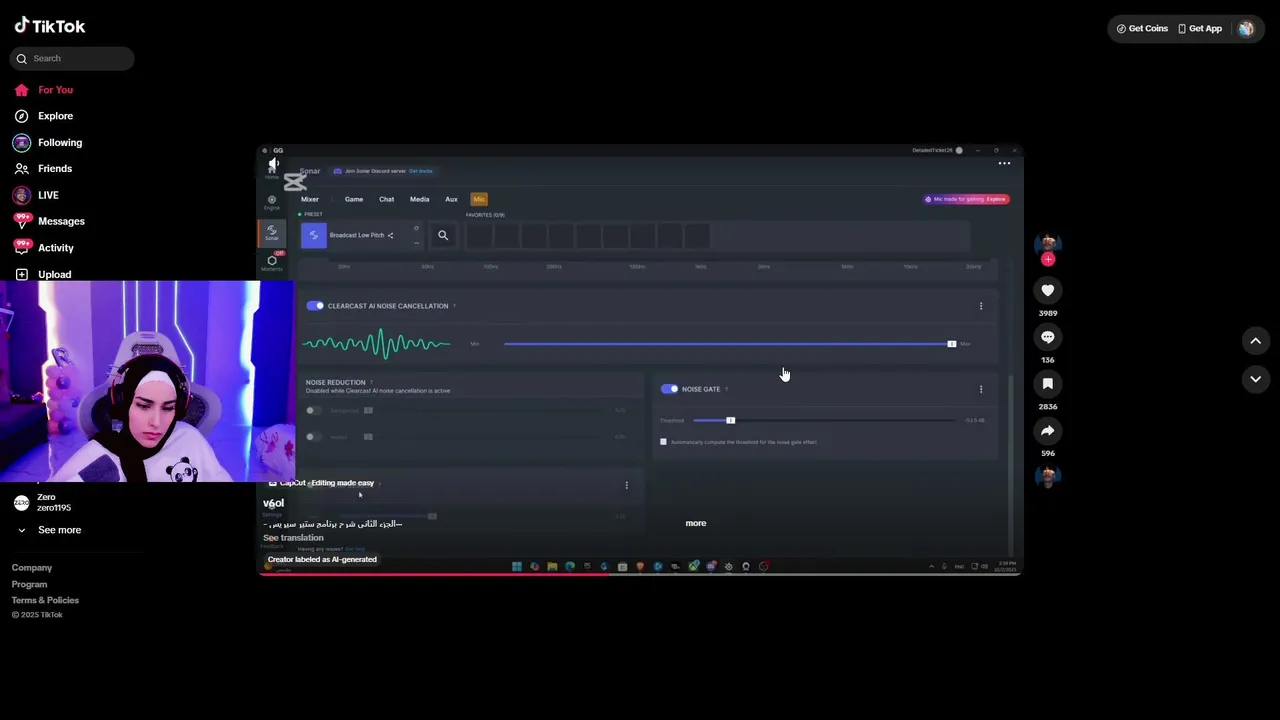Expand See more accounts

pos(59,530)
